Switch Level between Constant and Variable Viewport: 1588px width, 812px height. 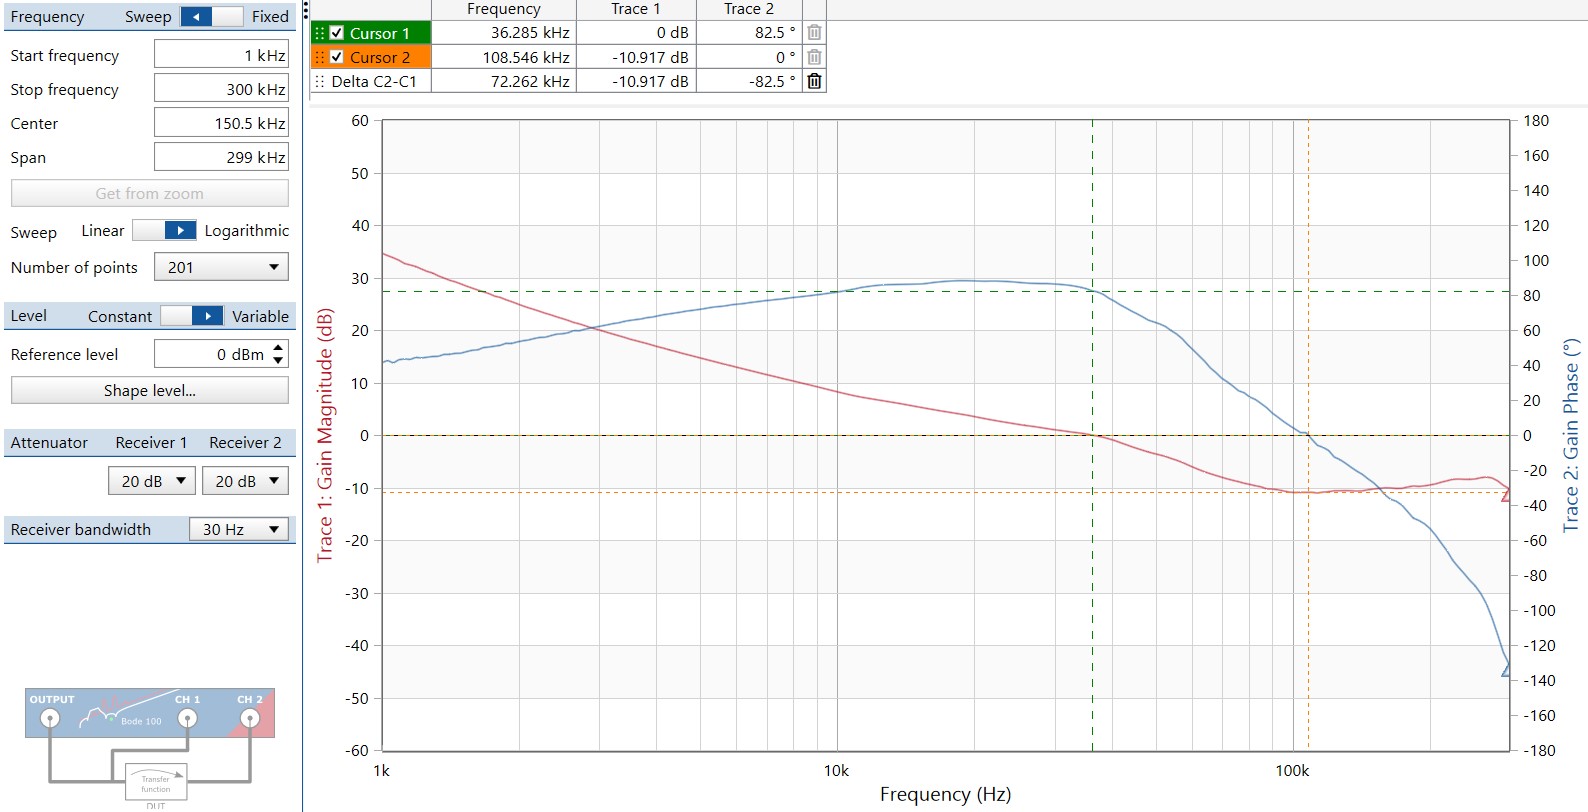tap(191, 316)
